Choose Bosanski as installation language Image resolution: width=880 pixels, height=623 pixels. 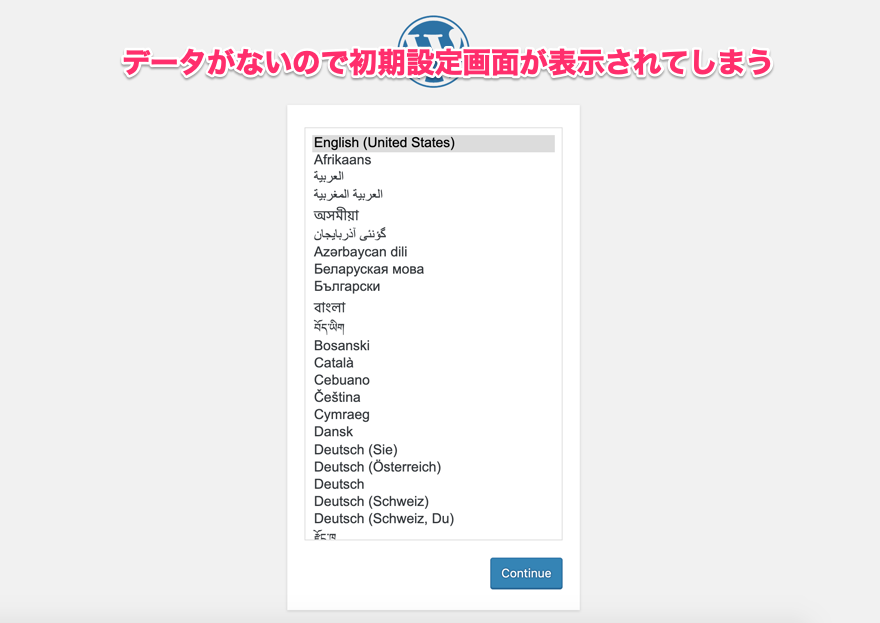[x=341, y=346]
